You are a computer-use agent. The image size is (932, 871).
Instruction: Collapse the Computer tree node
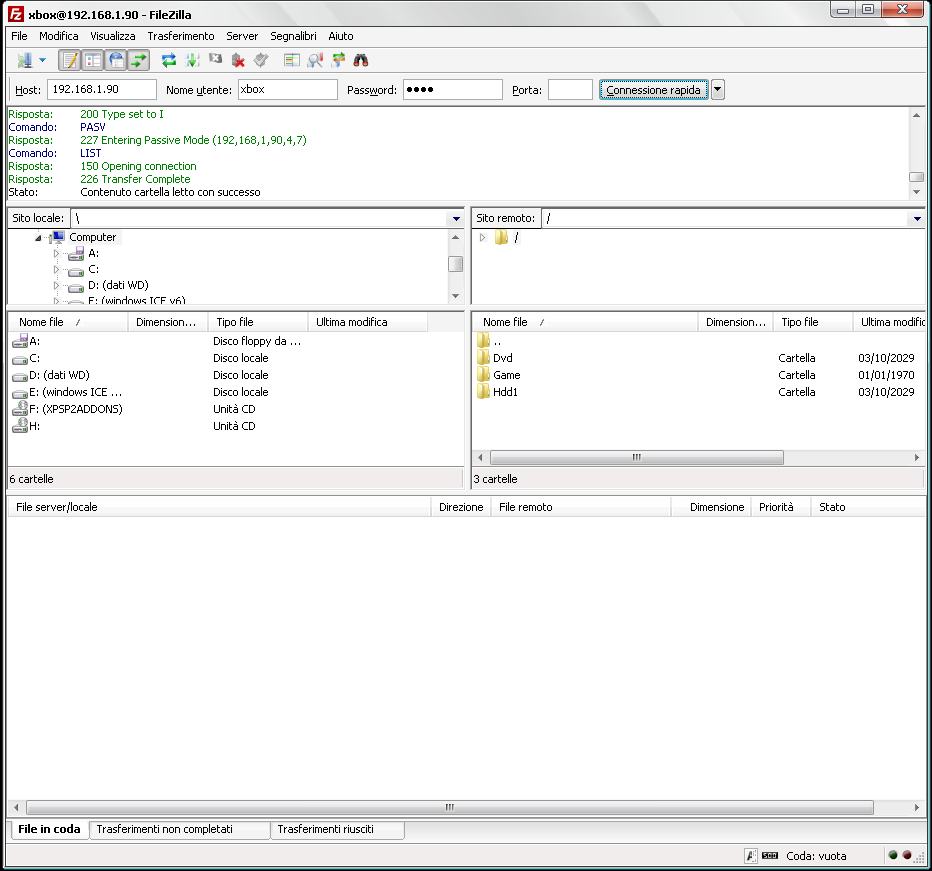(x=38, y=238)
